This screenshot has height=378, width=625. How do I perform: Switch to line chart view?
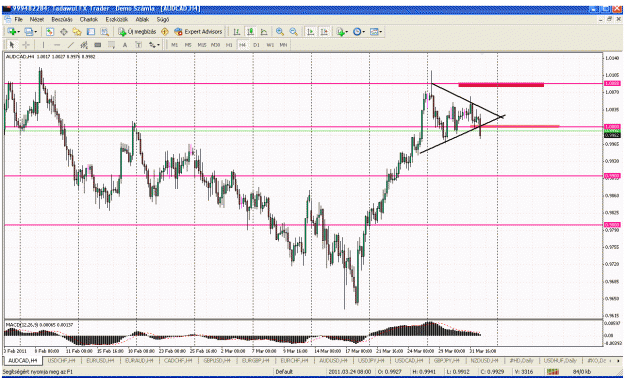pos(264,32)
